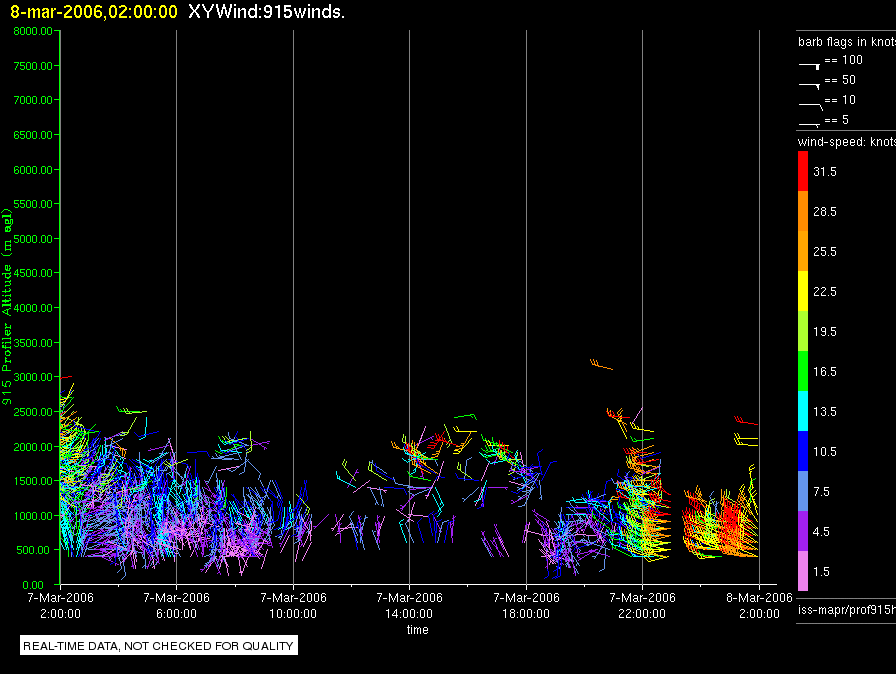Click the green 16.5 knots legend color
896x674 pixels.
tap(803, 371)
